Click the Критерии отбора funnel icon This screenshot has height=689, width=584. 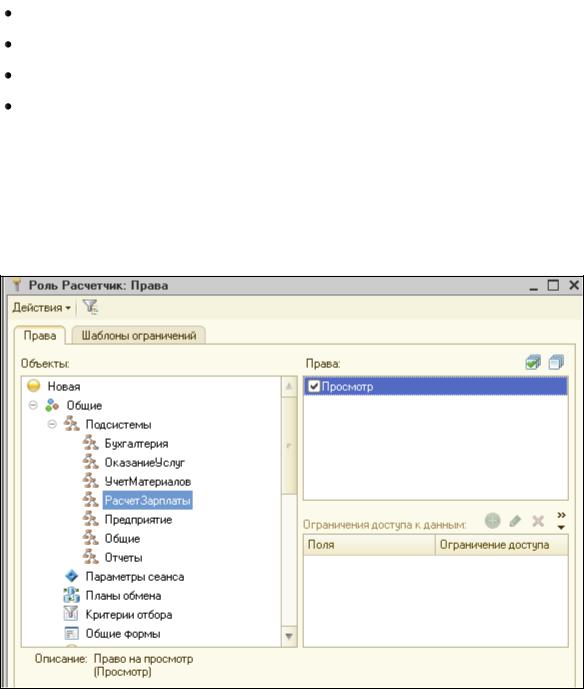(x=71, y=614)
